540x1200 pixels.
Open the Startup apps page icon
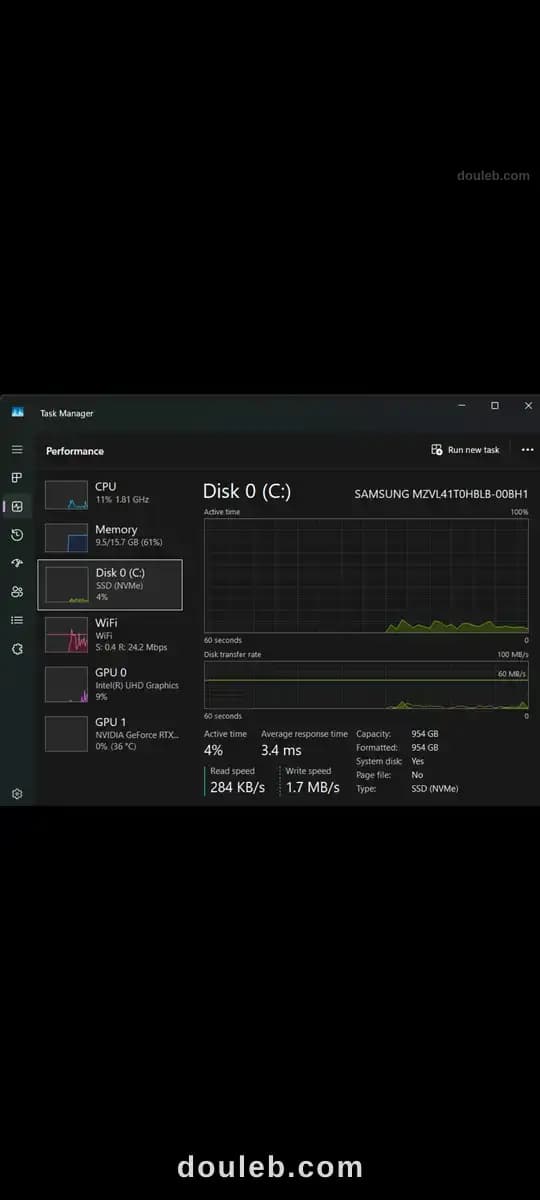[17, 563]
